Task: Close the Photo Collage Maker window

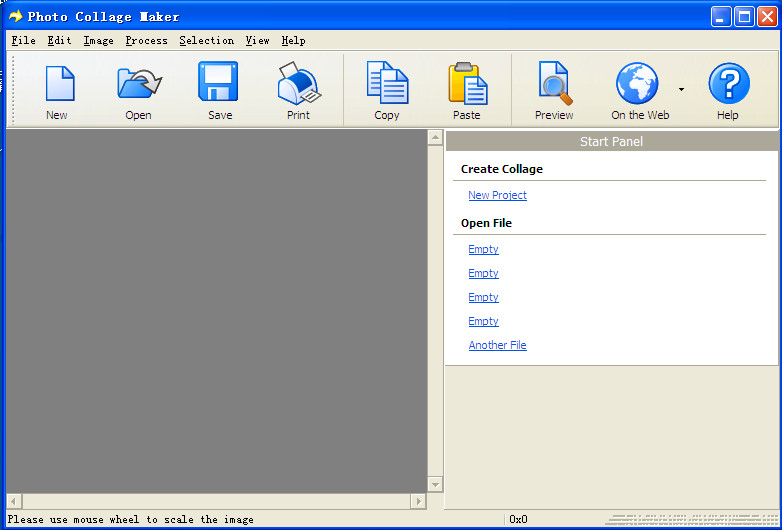Action: 767,16
